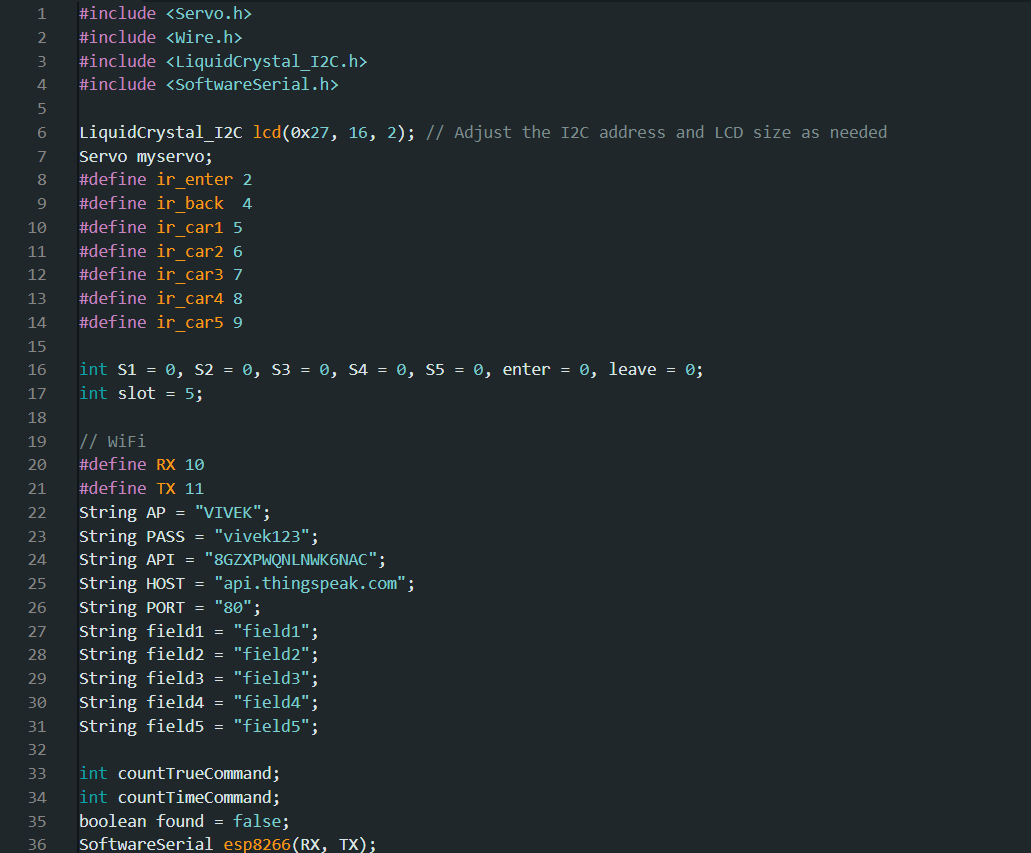1031x853 pixels.
Task: Click the countTimeCommand variable
Action: click(195, 797)
